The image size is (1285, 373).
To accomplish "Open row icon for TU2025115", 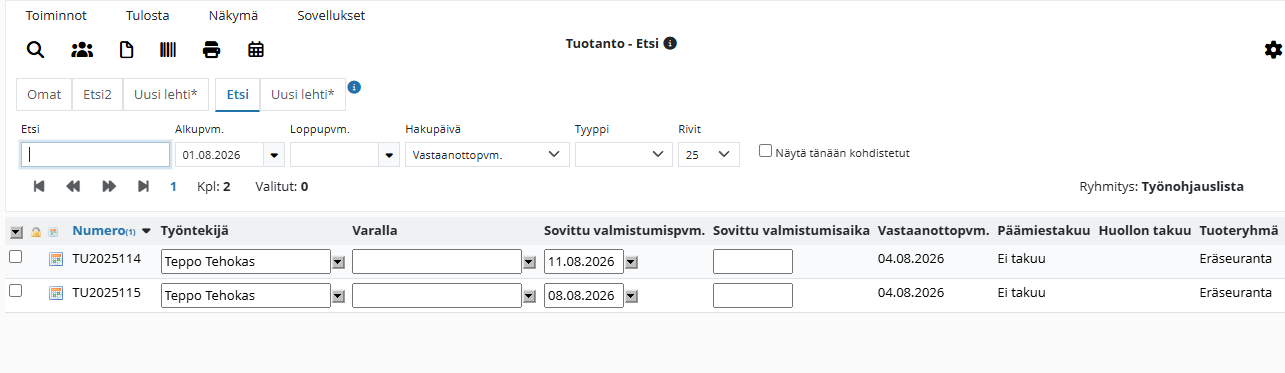I will [56, 292].
